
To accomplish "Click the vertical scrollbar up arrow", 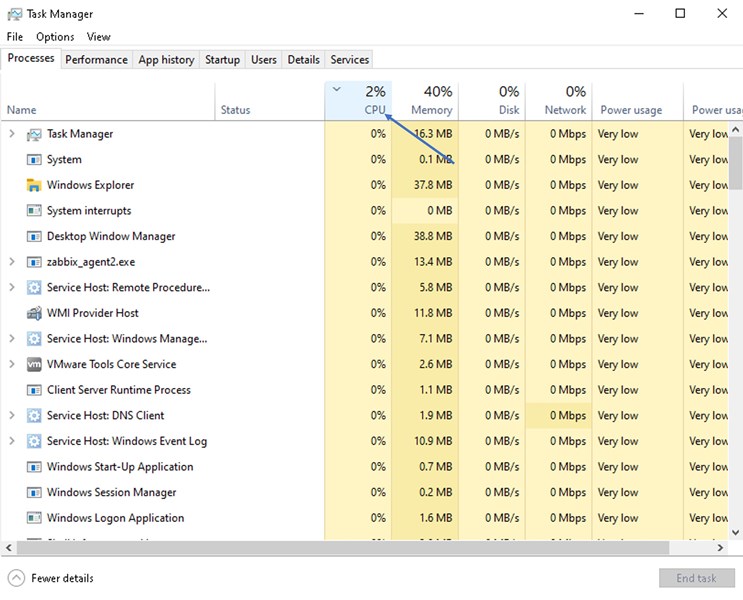I will pyautogui.click(x=735, y=129).
